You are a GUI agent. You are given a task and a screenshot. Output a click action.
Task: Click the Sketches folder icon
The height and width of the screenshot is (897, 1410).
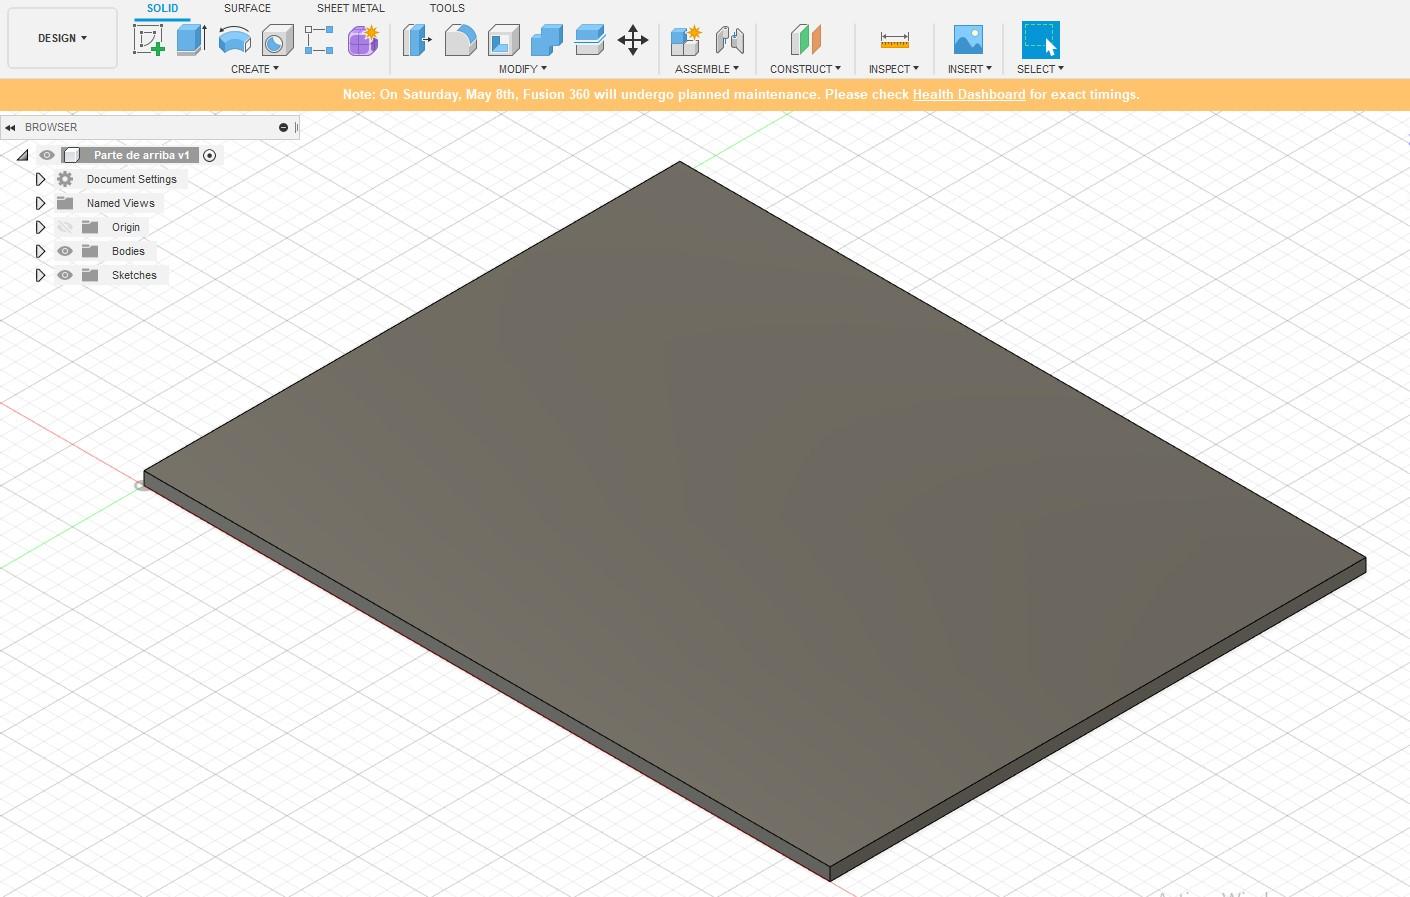click(90, 275)
